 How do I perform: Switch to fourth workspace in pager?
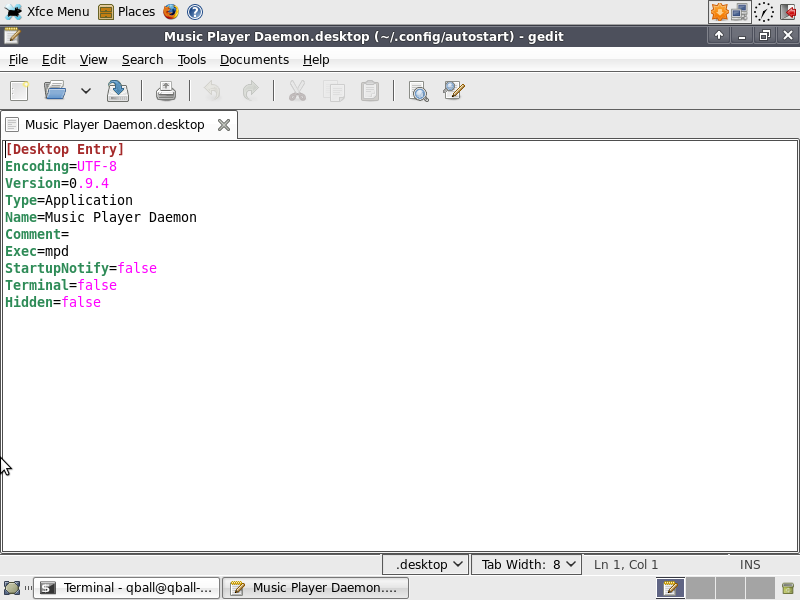tap(760, 588)
